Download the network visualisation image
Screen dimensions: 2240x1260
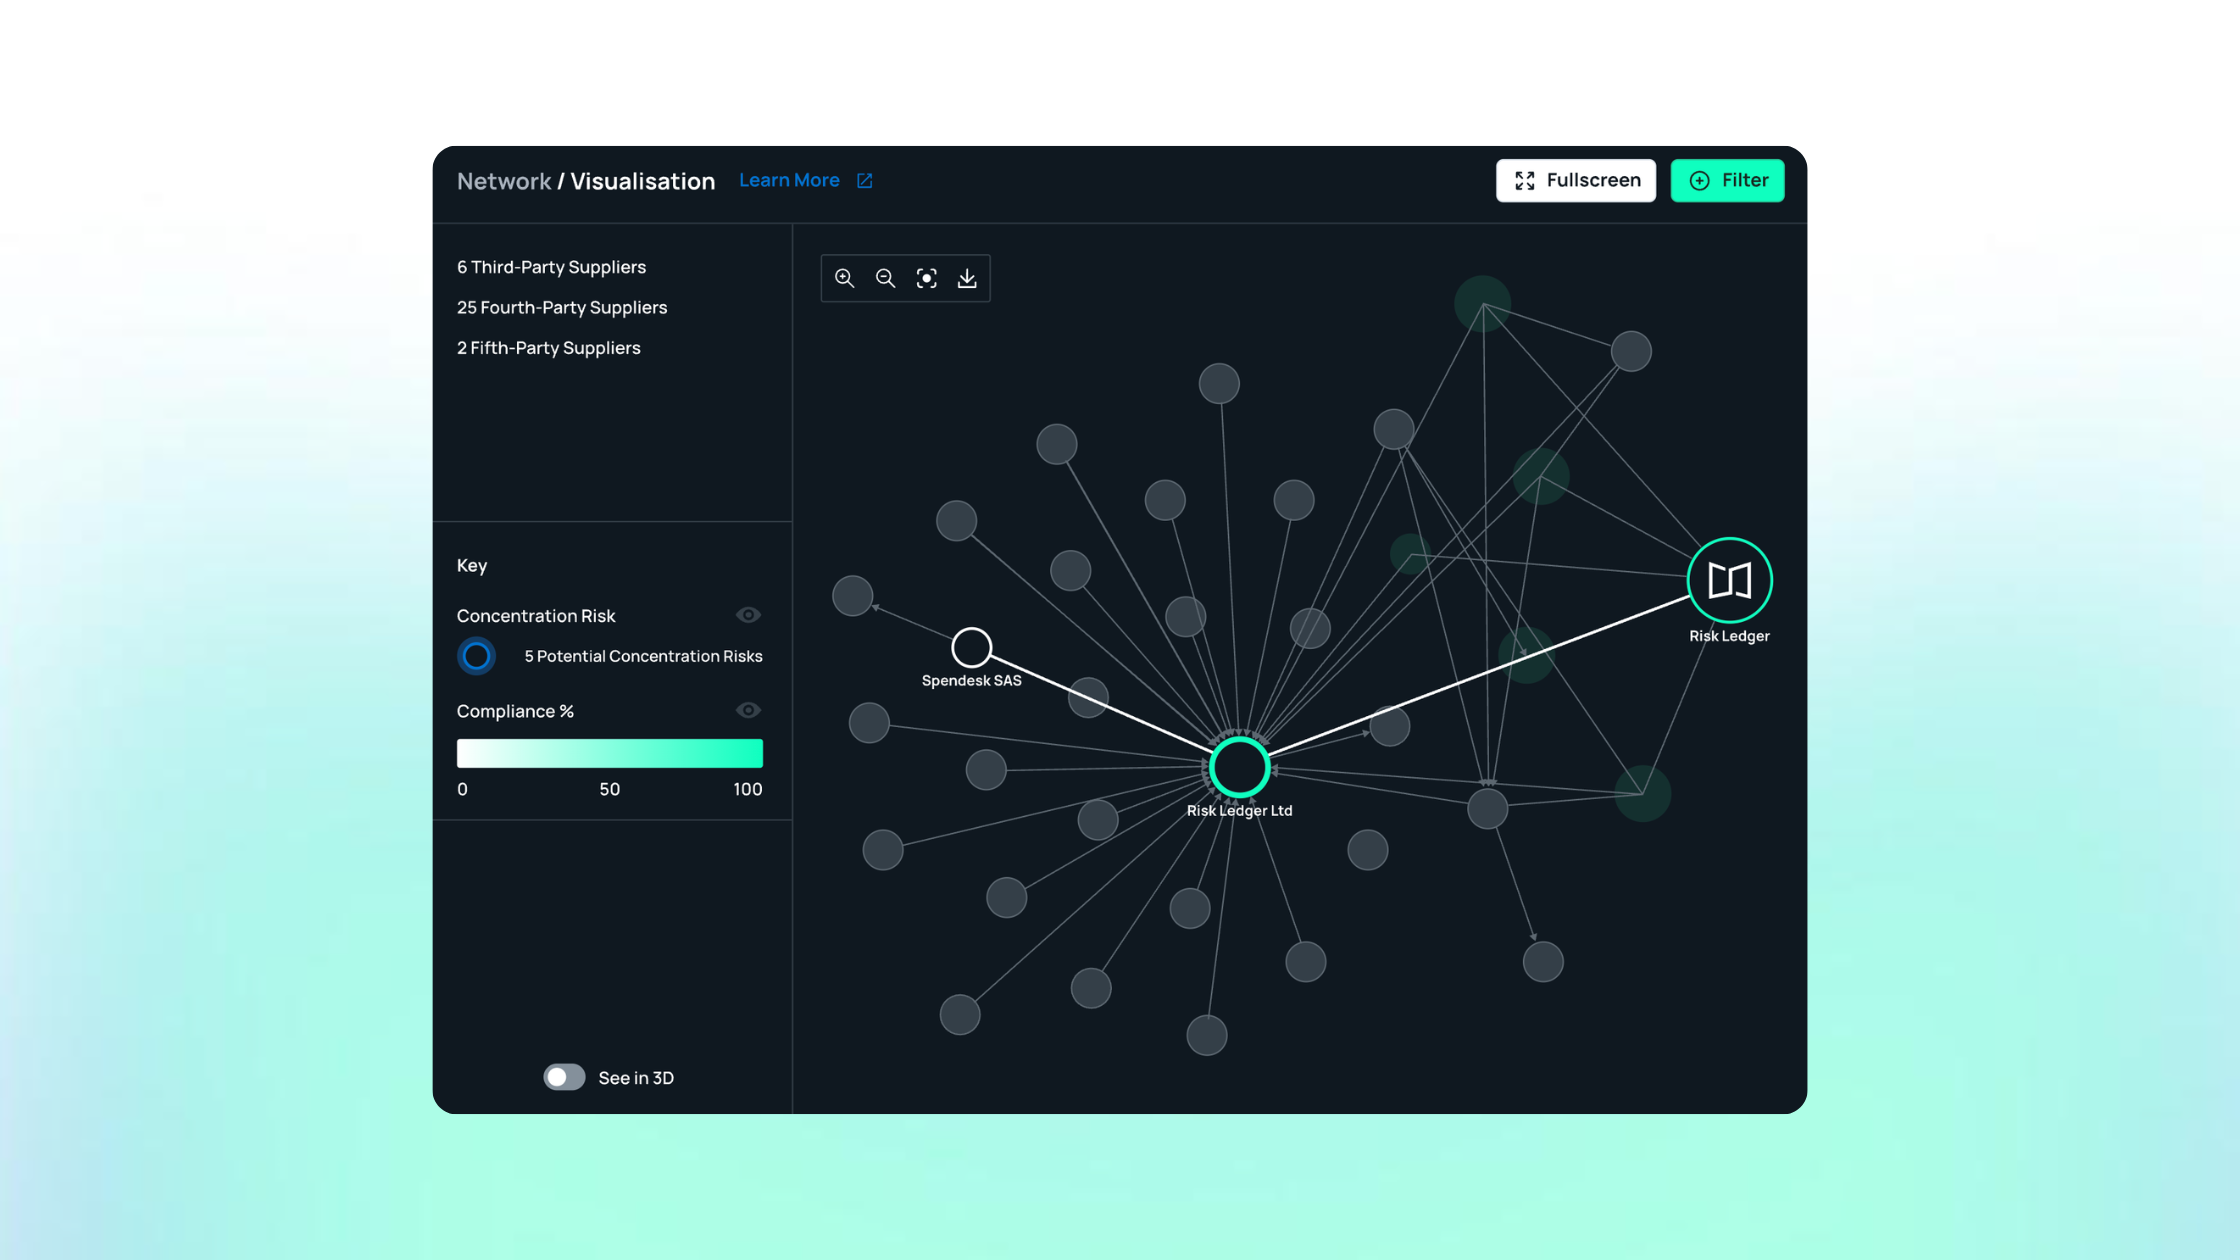pyautogui.click(x=967, y=278)
